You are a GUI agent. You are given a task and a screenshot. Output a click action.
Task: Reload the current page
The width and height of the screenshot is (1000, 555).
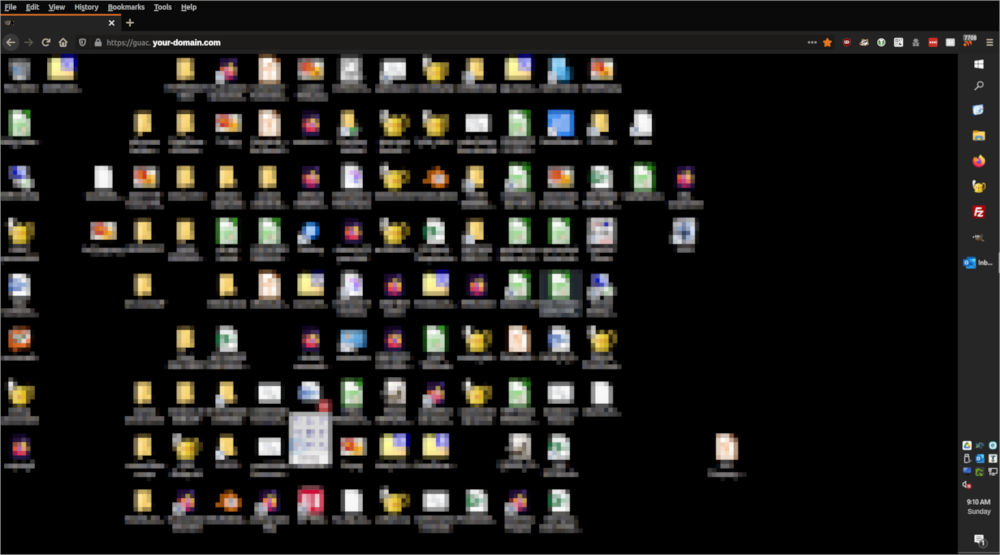[x=46, y=43]
